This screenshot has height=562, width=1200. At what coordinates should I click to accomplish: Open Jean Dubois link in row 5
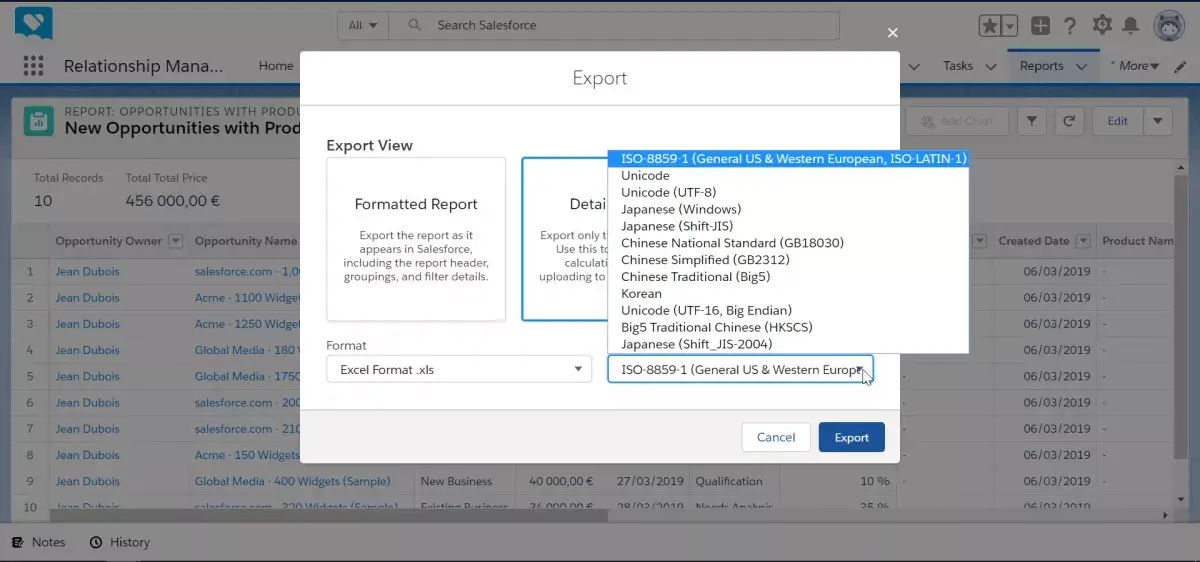tap(87, 377)
